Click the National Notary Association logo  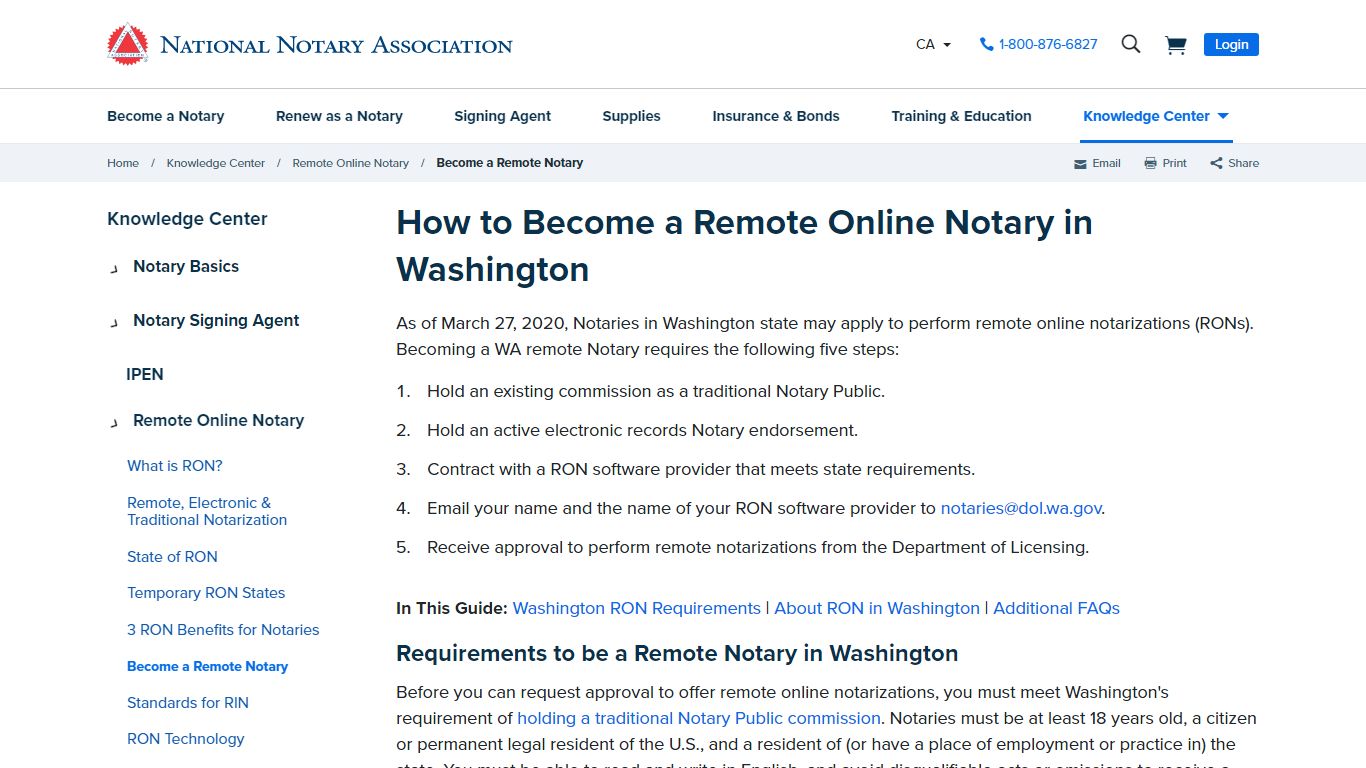[309, 45]
